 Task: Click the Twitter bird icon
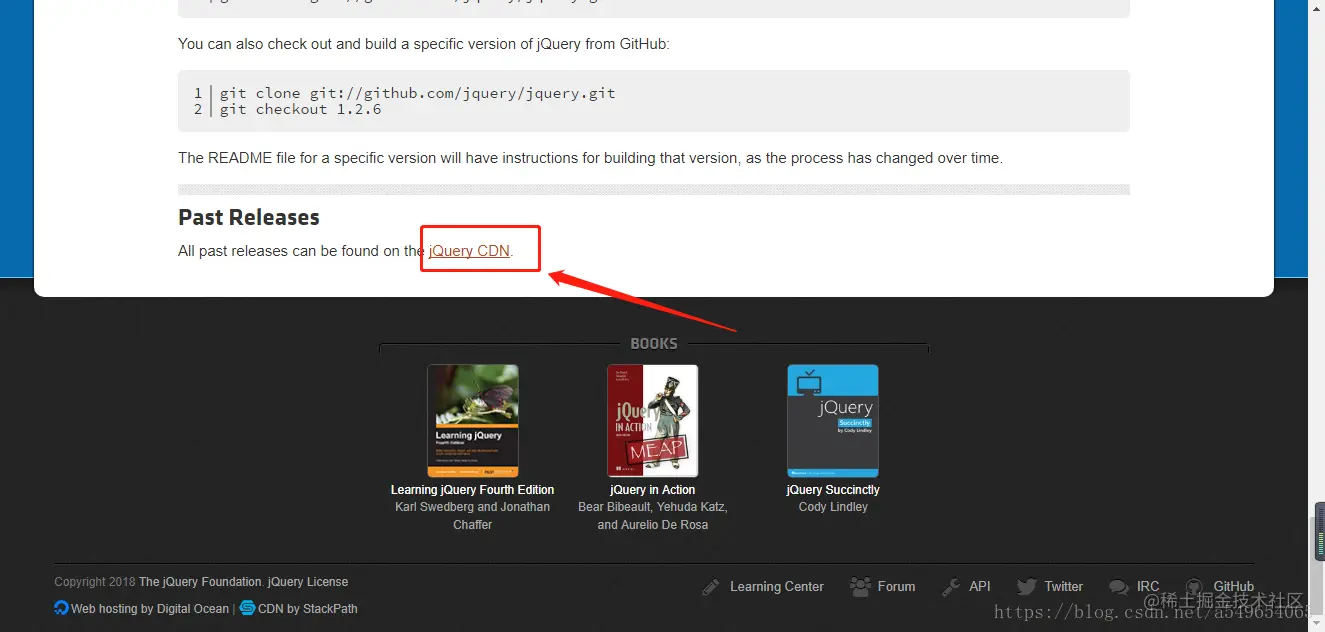pos(1026,587)
